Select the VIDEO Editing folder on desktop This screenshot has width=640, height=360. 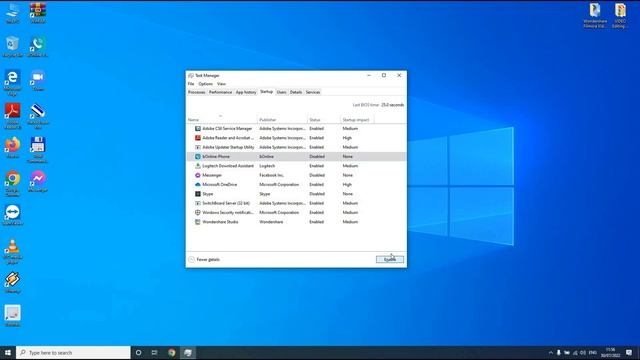[620, 16]
